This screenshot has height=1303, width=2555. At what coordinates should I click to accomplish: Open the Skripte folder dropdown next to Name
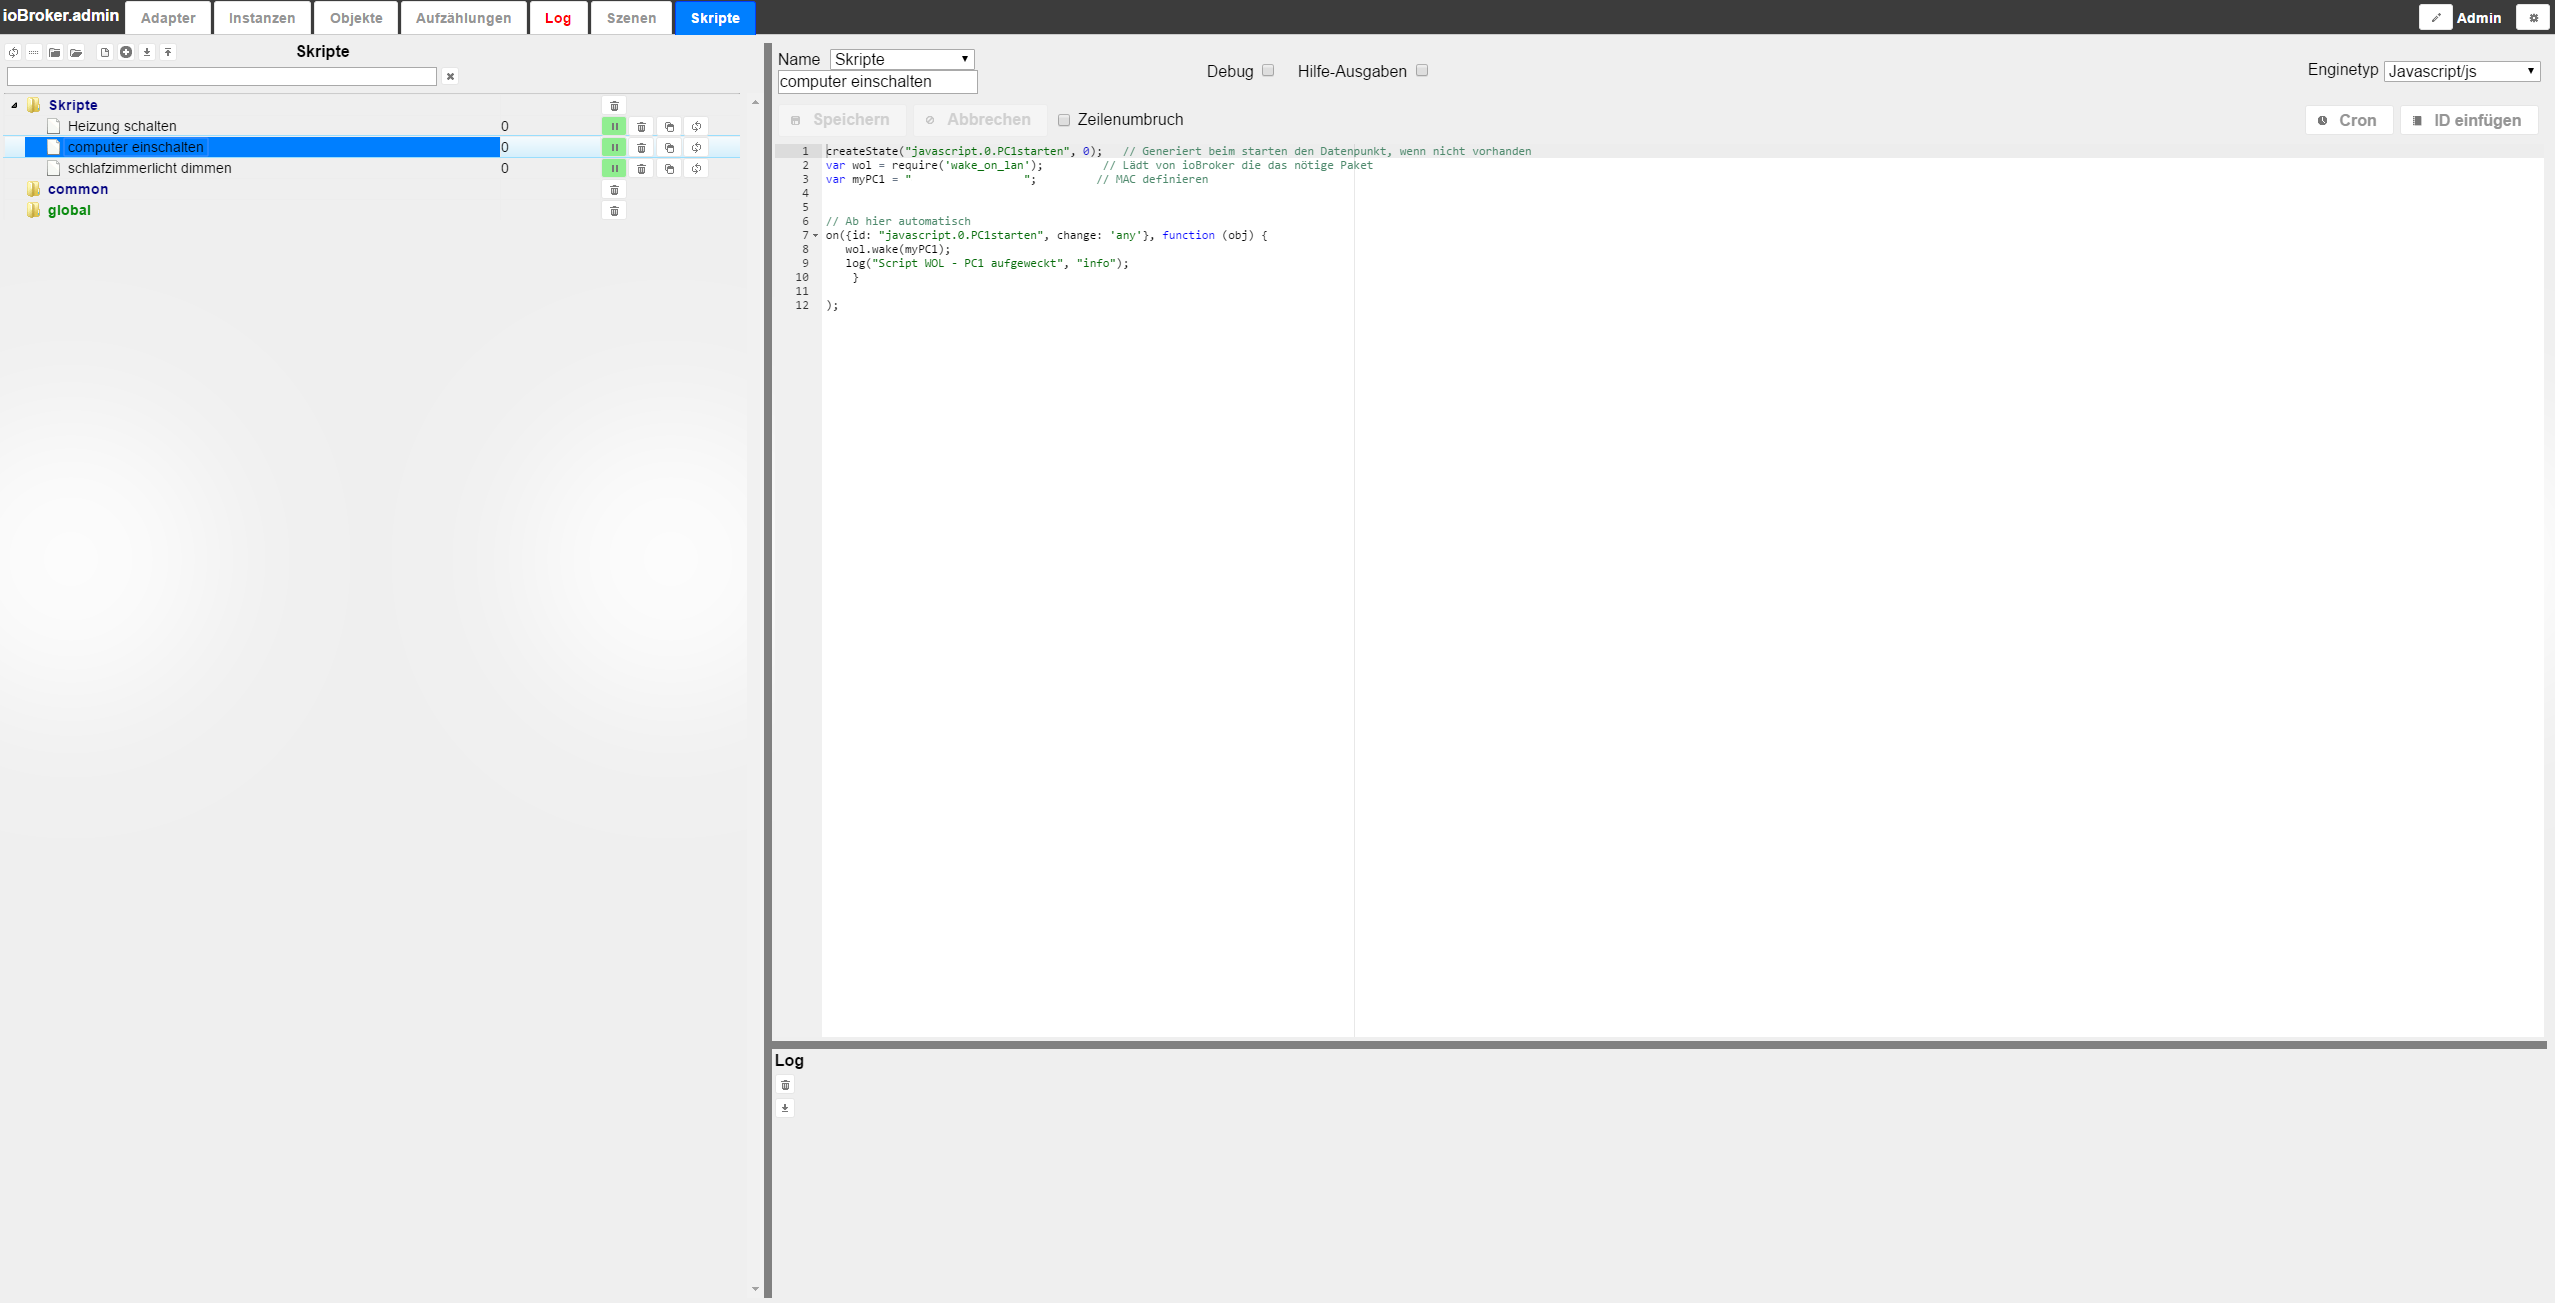click(902, 59)
